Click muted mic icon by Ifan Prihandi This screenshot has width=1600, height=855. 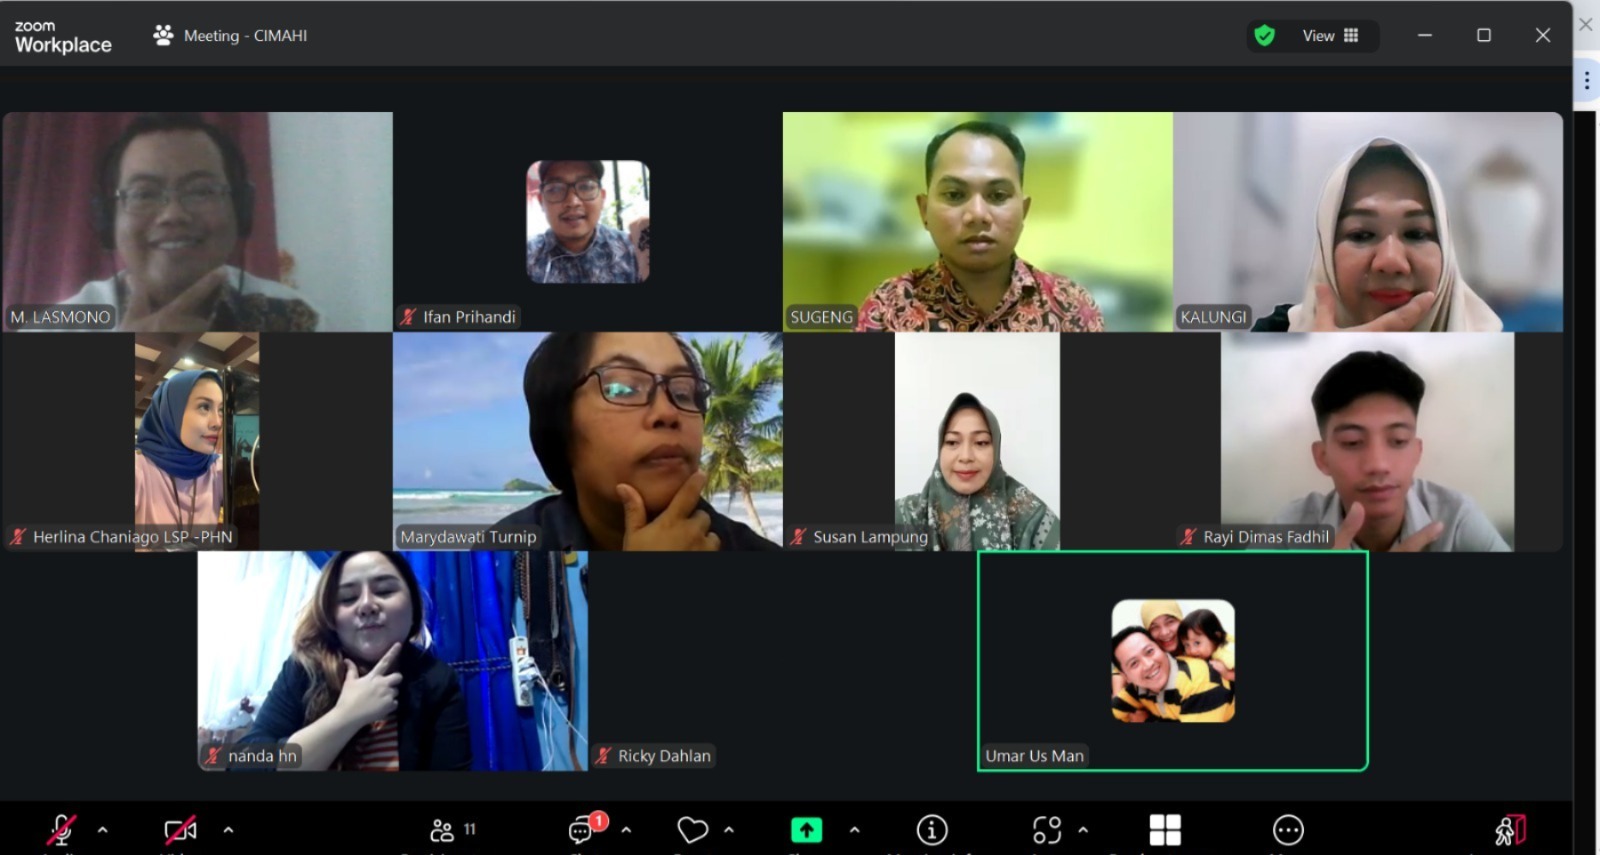408,317
